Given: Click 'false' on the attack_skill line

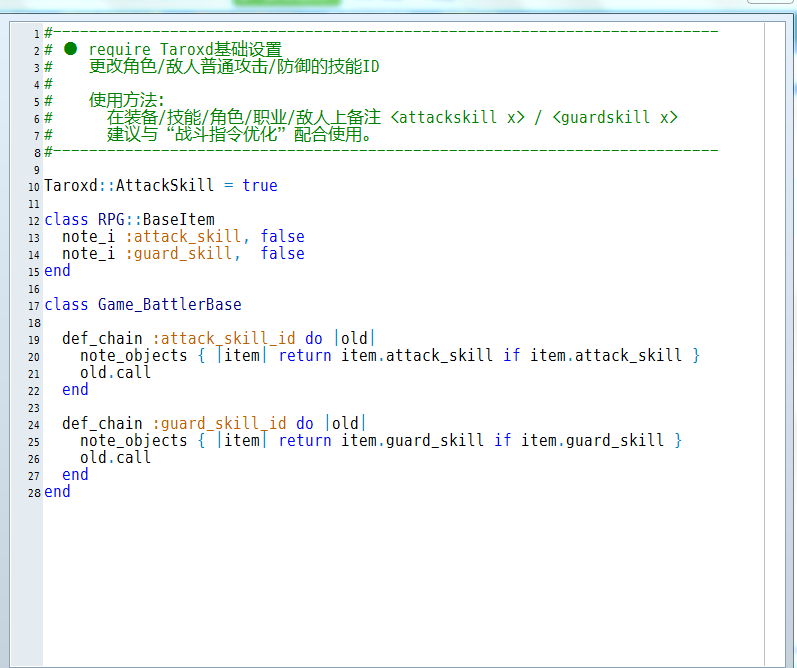Looking at the screenshot, I should 283,236.
